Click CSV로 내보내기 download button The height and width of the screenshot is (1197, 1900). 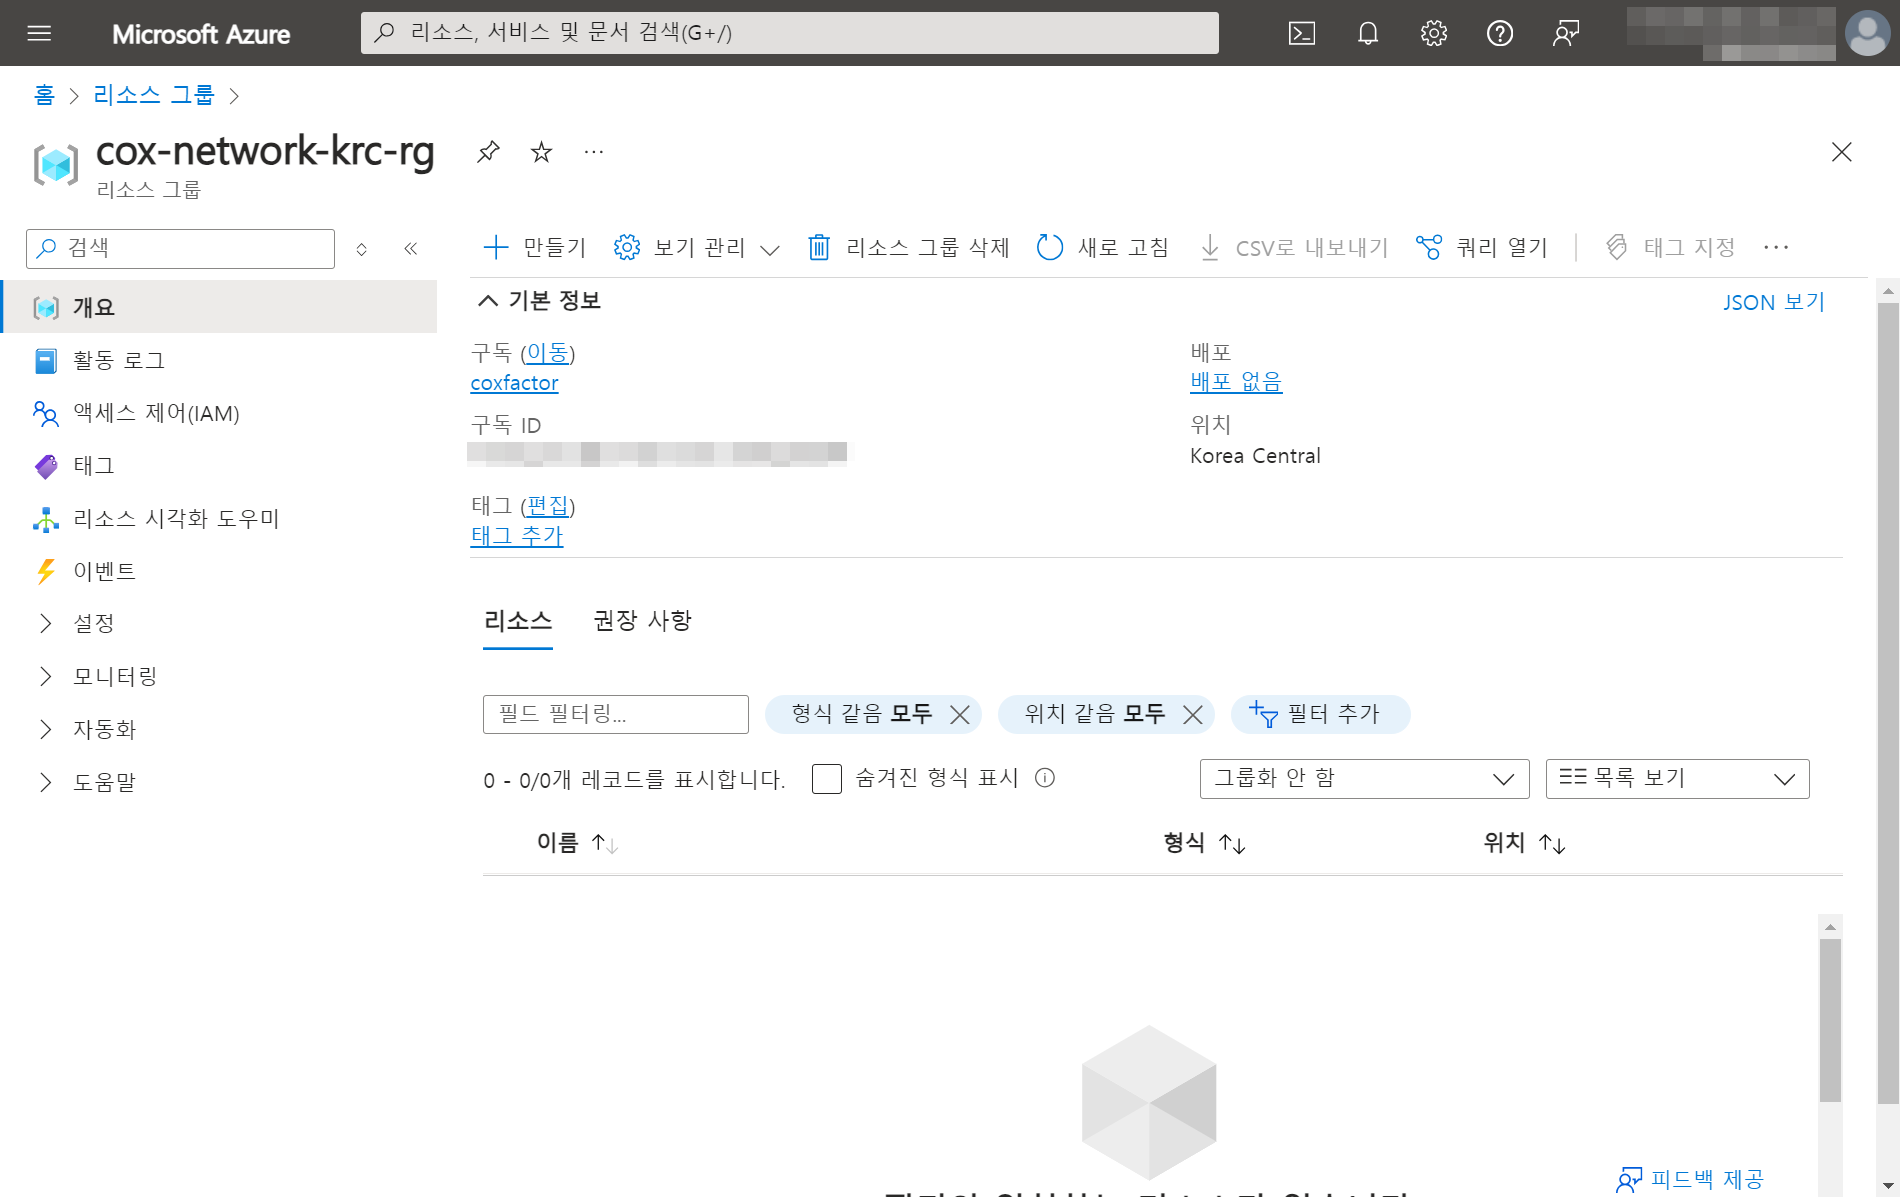click(x=1294, y=247)
